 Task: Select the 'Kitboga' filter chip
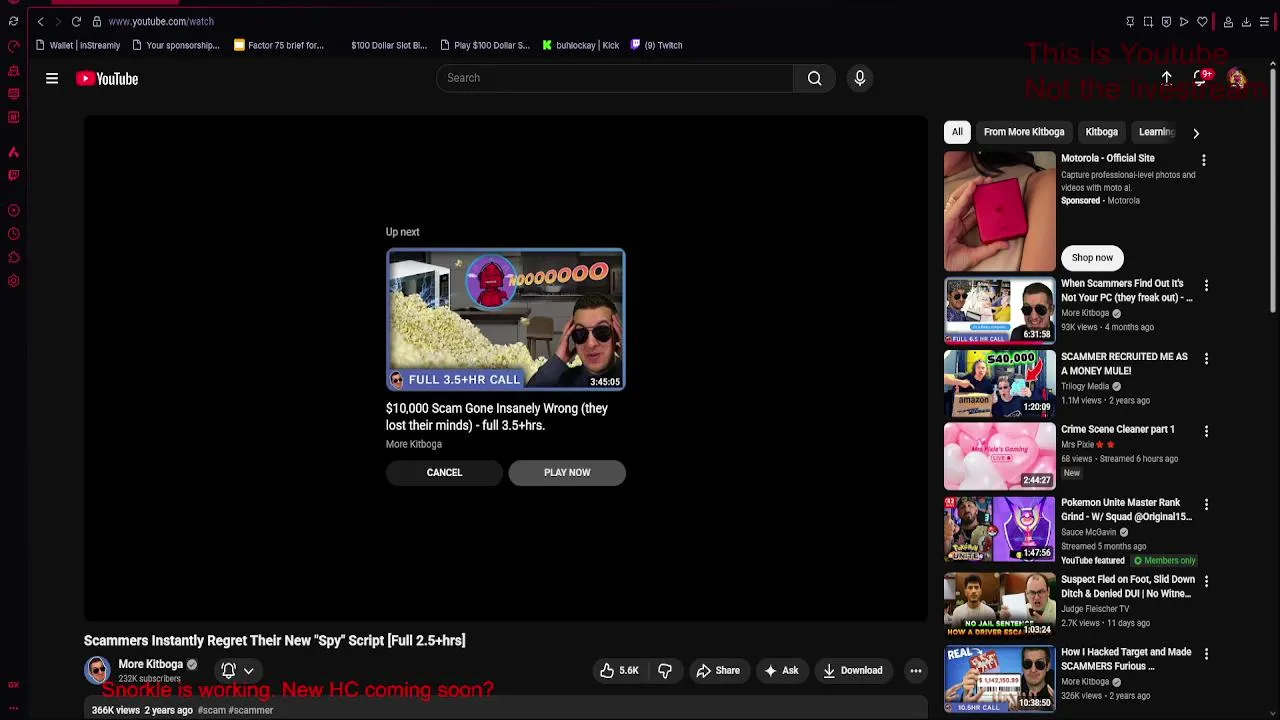(x=1101, y=132)
